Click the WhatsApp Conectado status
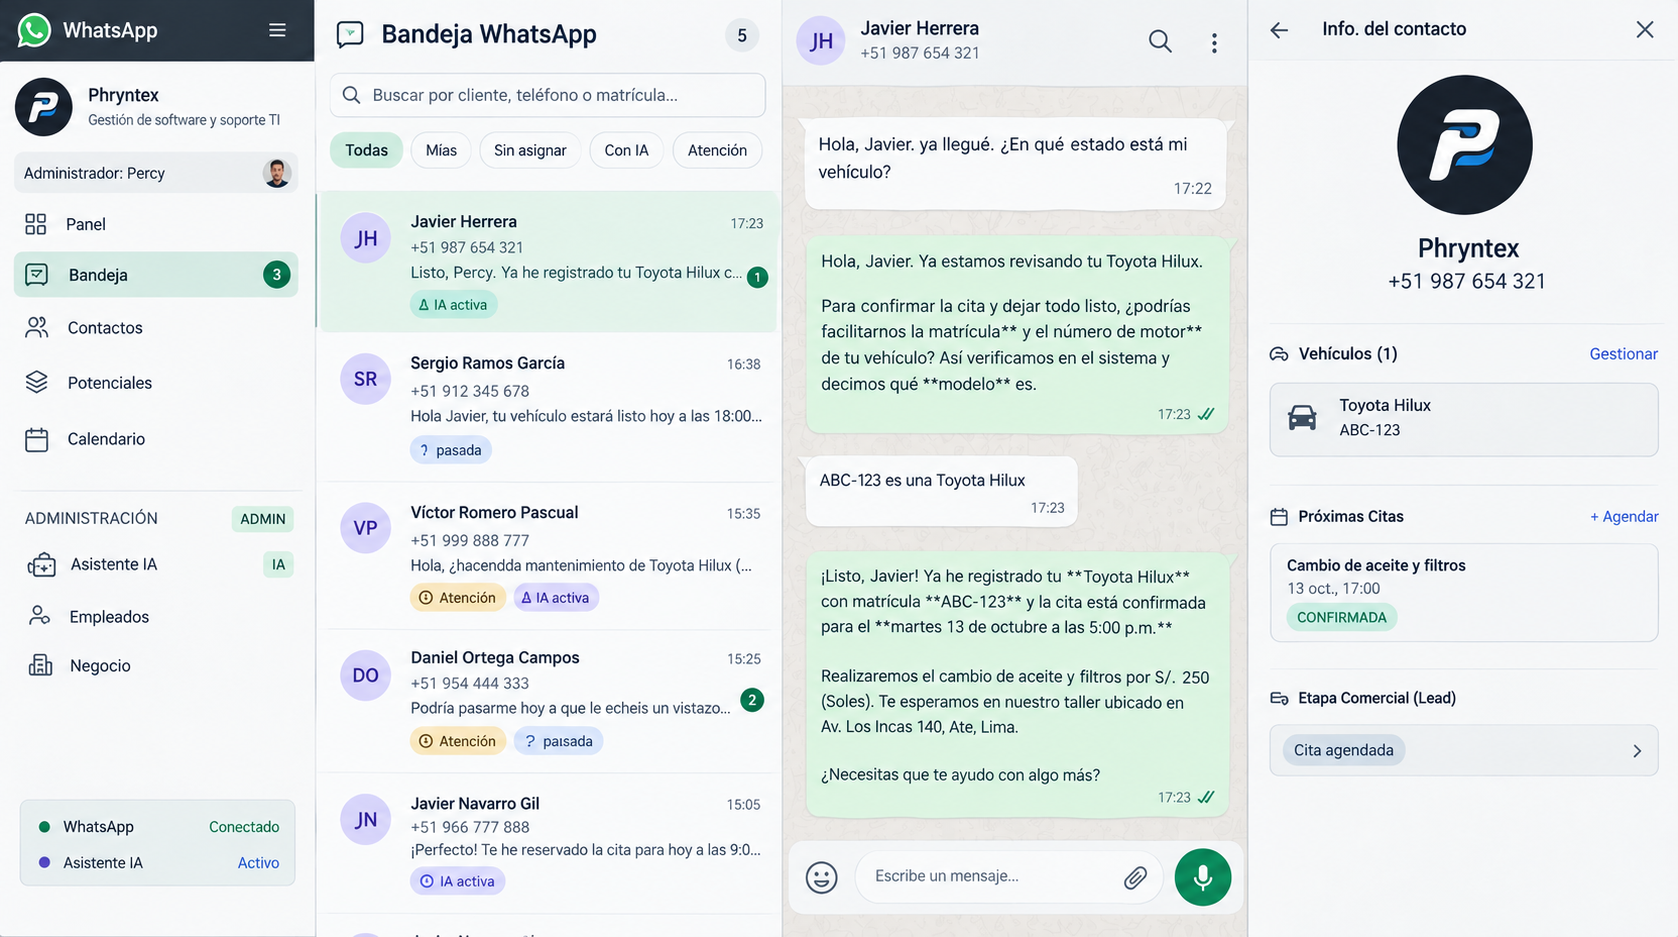Image resolution: width=1678 pixels, height=937 pixels. pos(244,827)
